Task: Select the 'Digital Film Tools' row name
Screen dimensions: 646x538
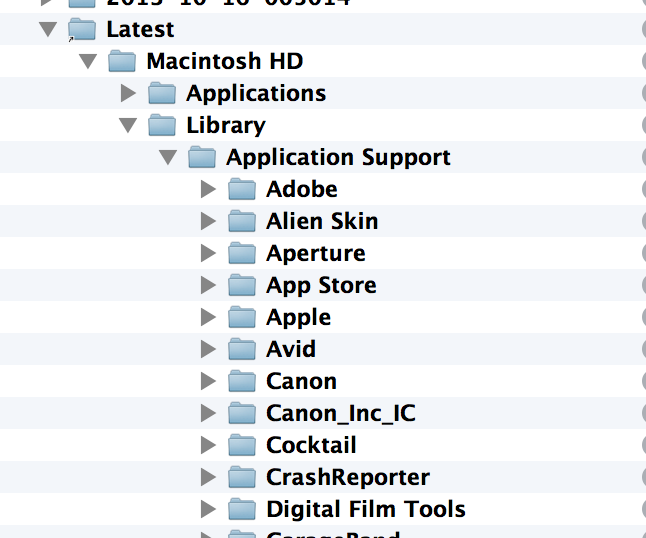Action: click(366, 509)
